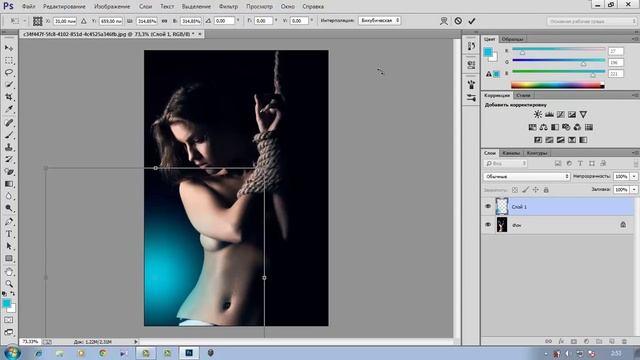The image size is (640, 360).
Task: Select the Lasso tool
Action: point(9,73)
